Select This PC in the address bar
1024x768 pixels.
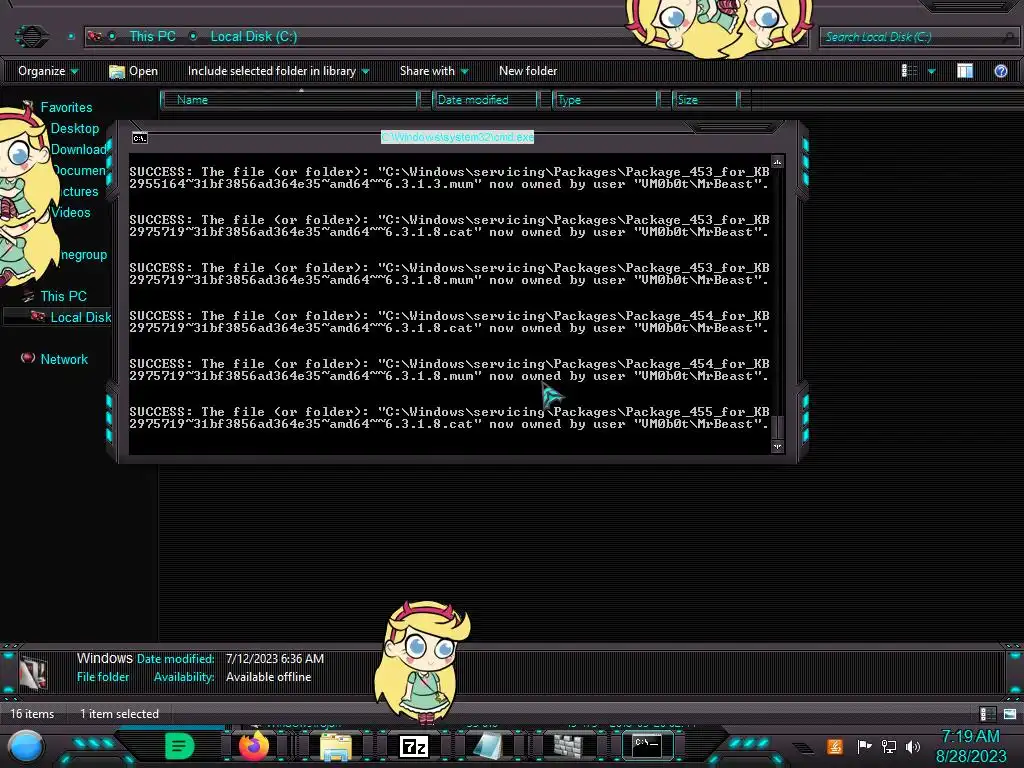point(152,37)
